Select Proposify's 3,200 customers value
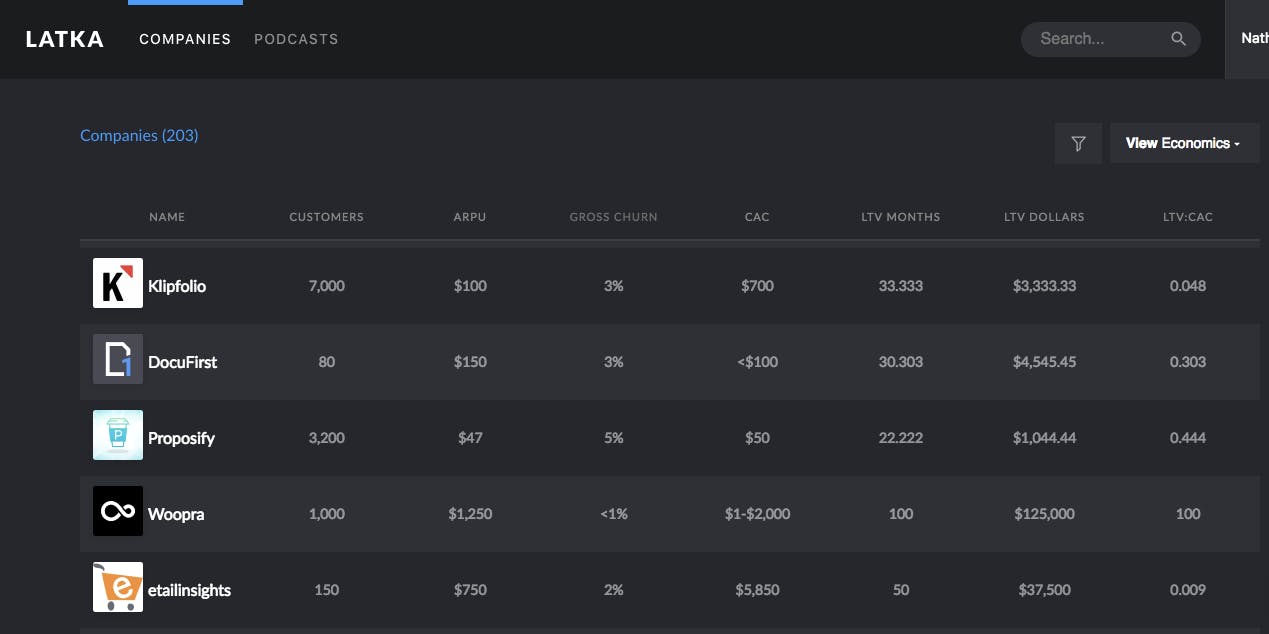 (x=327, y=438)
